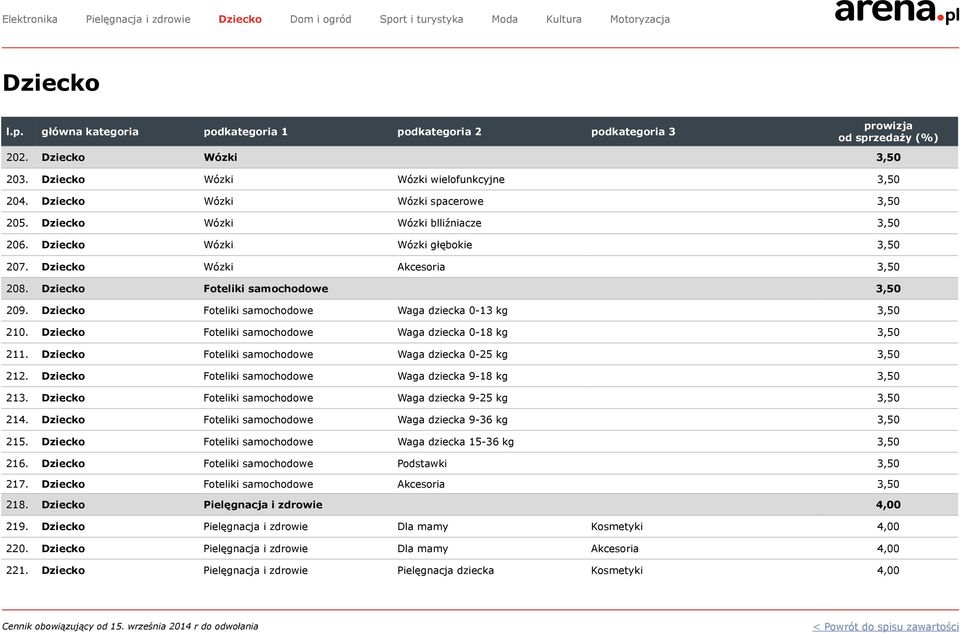
Task: Click the Dziecko page heading
Action: pos(51,83)
